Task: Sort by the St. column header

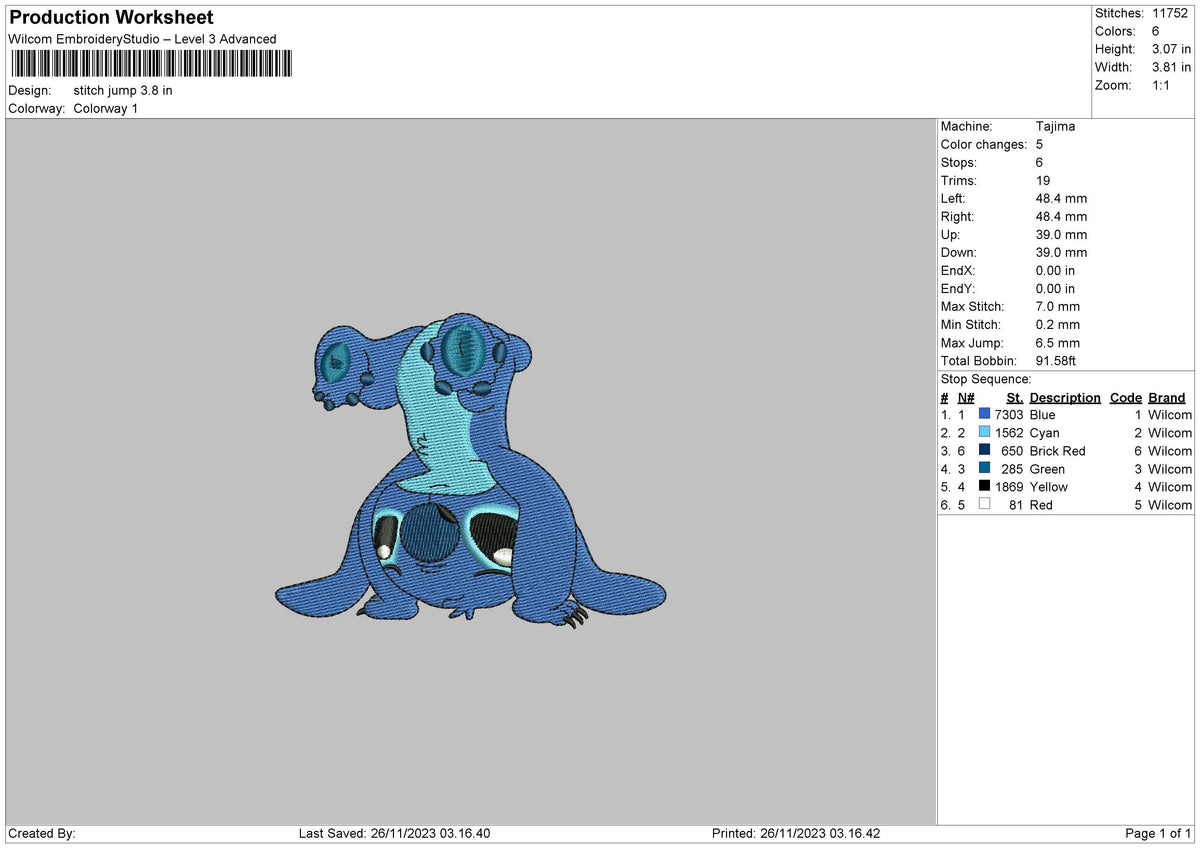Action: coord(1014,397)
